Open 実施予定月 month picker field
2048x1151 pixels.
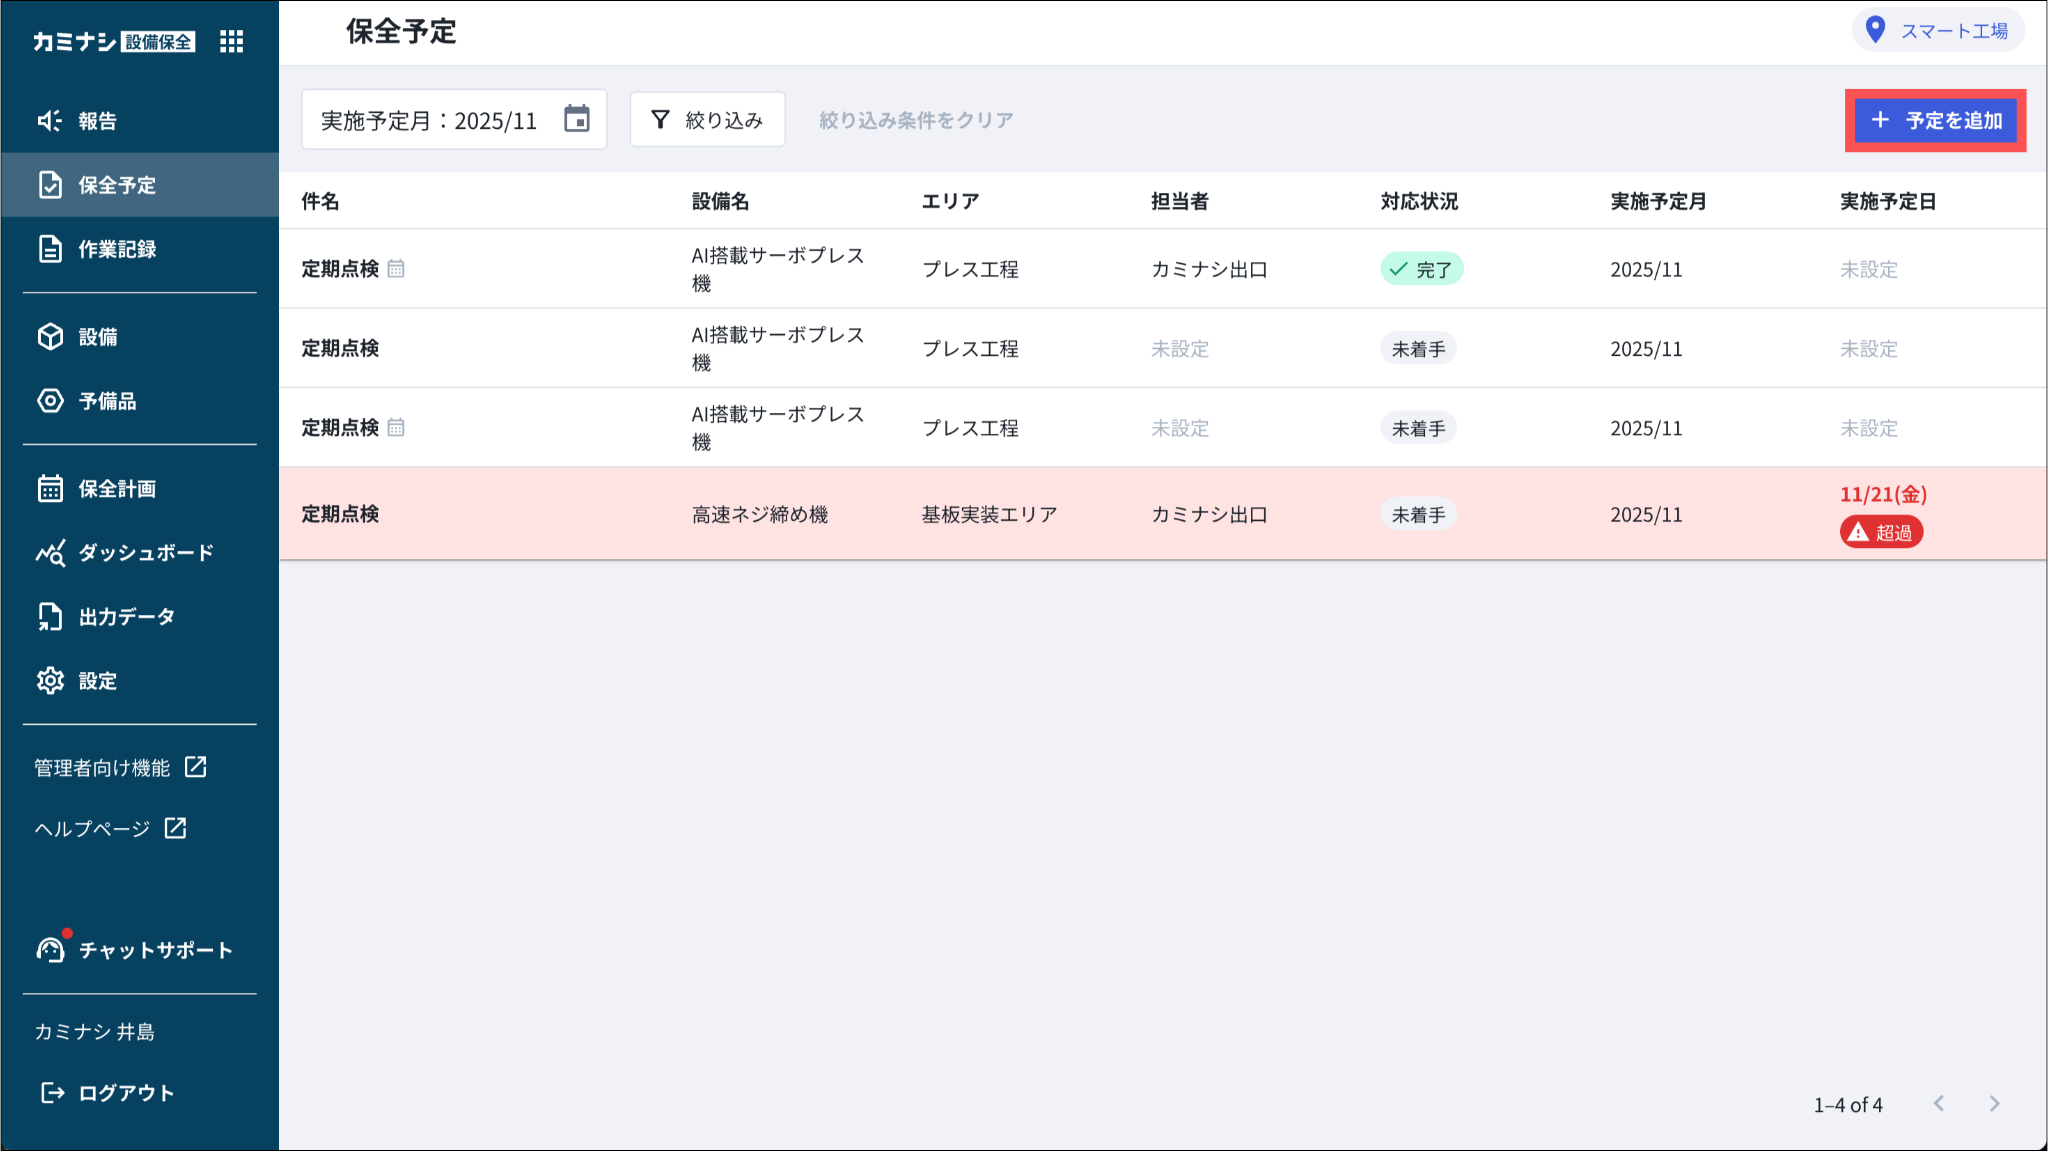click(x=430, y=120)
